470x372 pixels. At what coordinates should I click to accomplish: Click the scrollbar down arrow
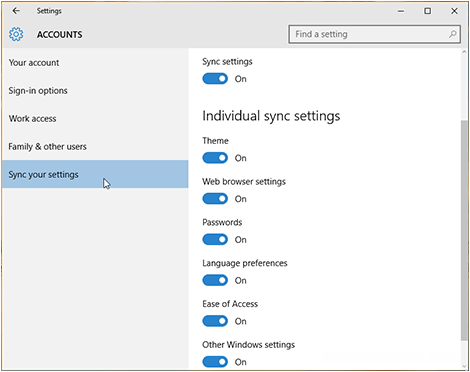click(x=464, y=366)
